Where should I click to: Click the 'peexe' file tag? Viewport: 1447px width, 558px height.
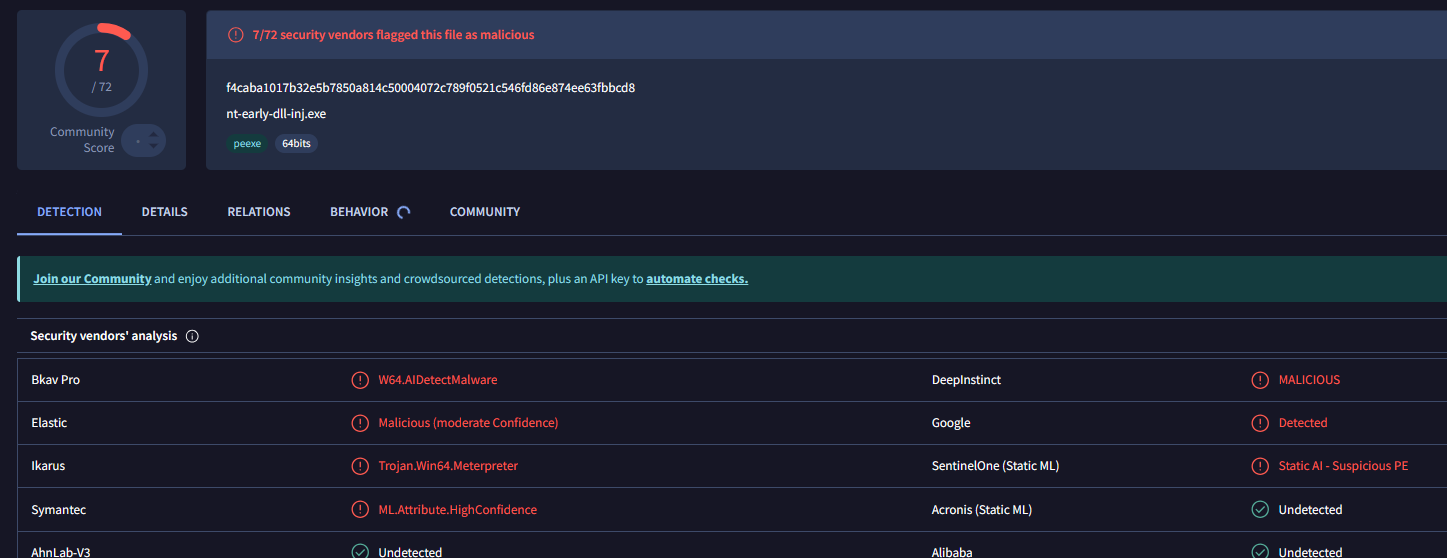pos(247,144)
